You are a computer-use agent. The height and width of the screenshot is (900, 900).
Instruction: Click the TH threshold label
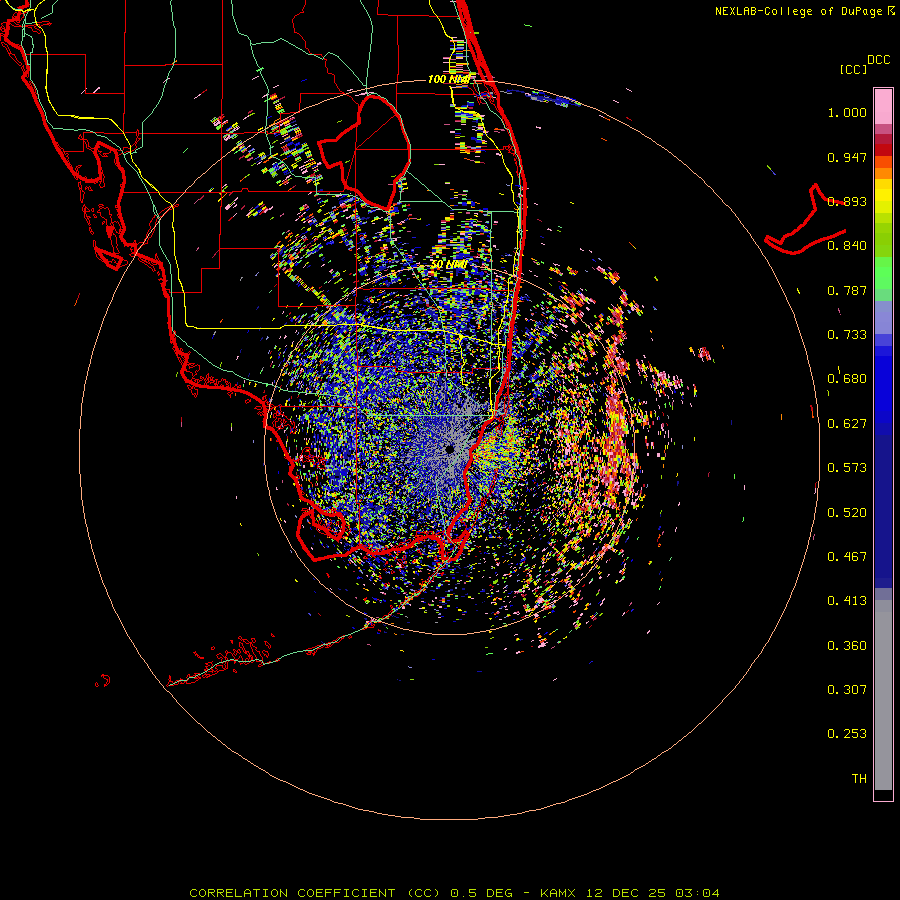point(859,779)
